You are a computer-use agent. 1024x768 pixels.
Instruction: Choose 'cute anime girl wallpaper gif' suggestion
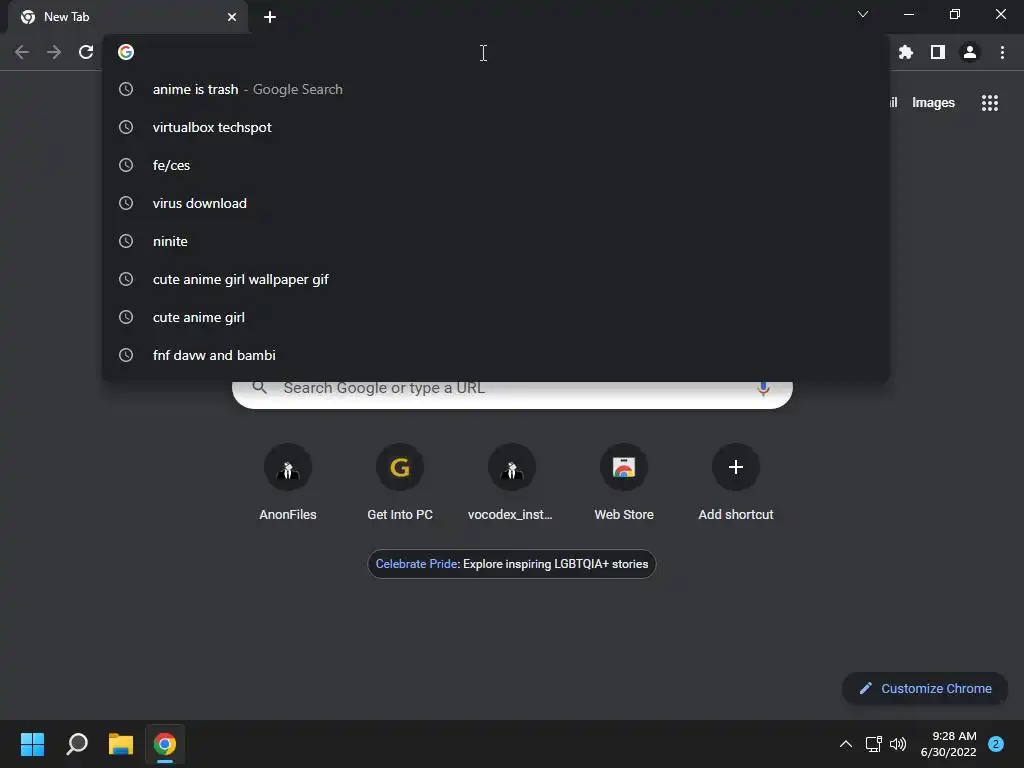(495, 279)
